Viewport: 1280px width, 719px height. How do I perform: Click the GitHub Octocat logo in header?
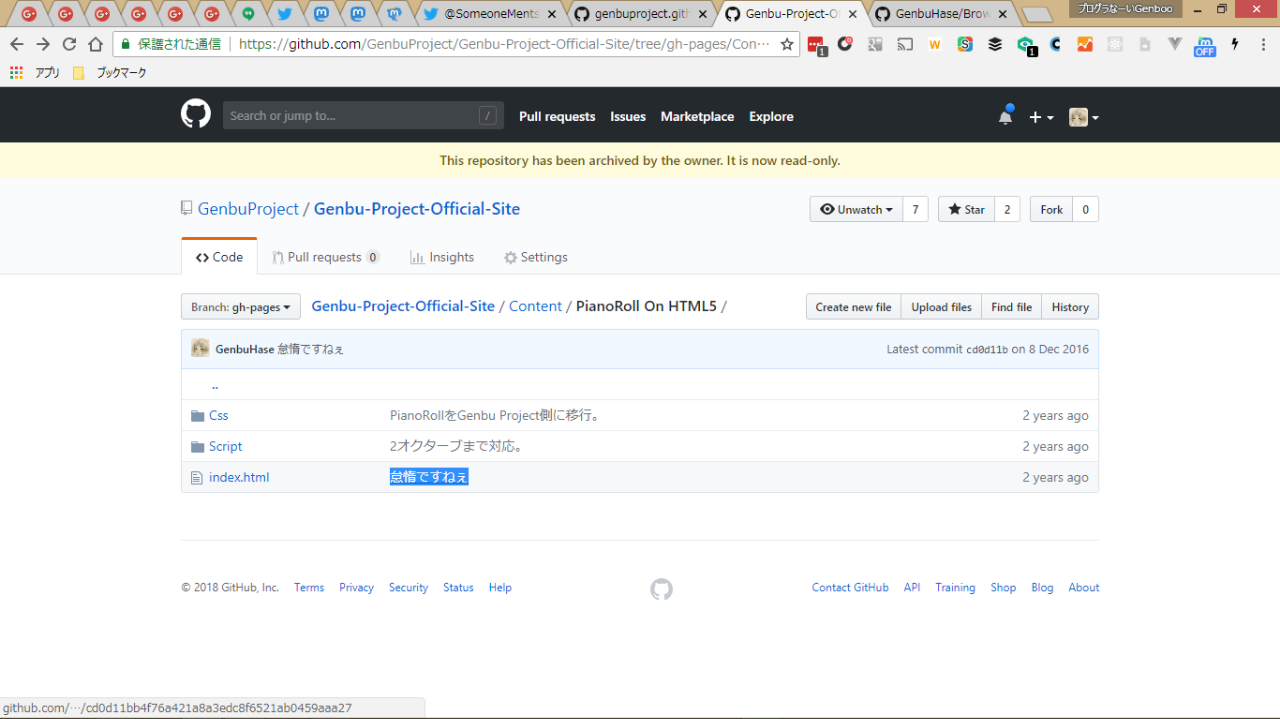[196, 115]
